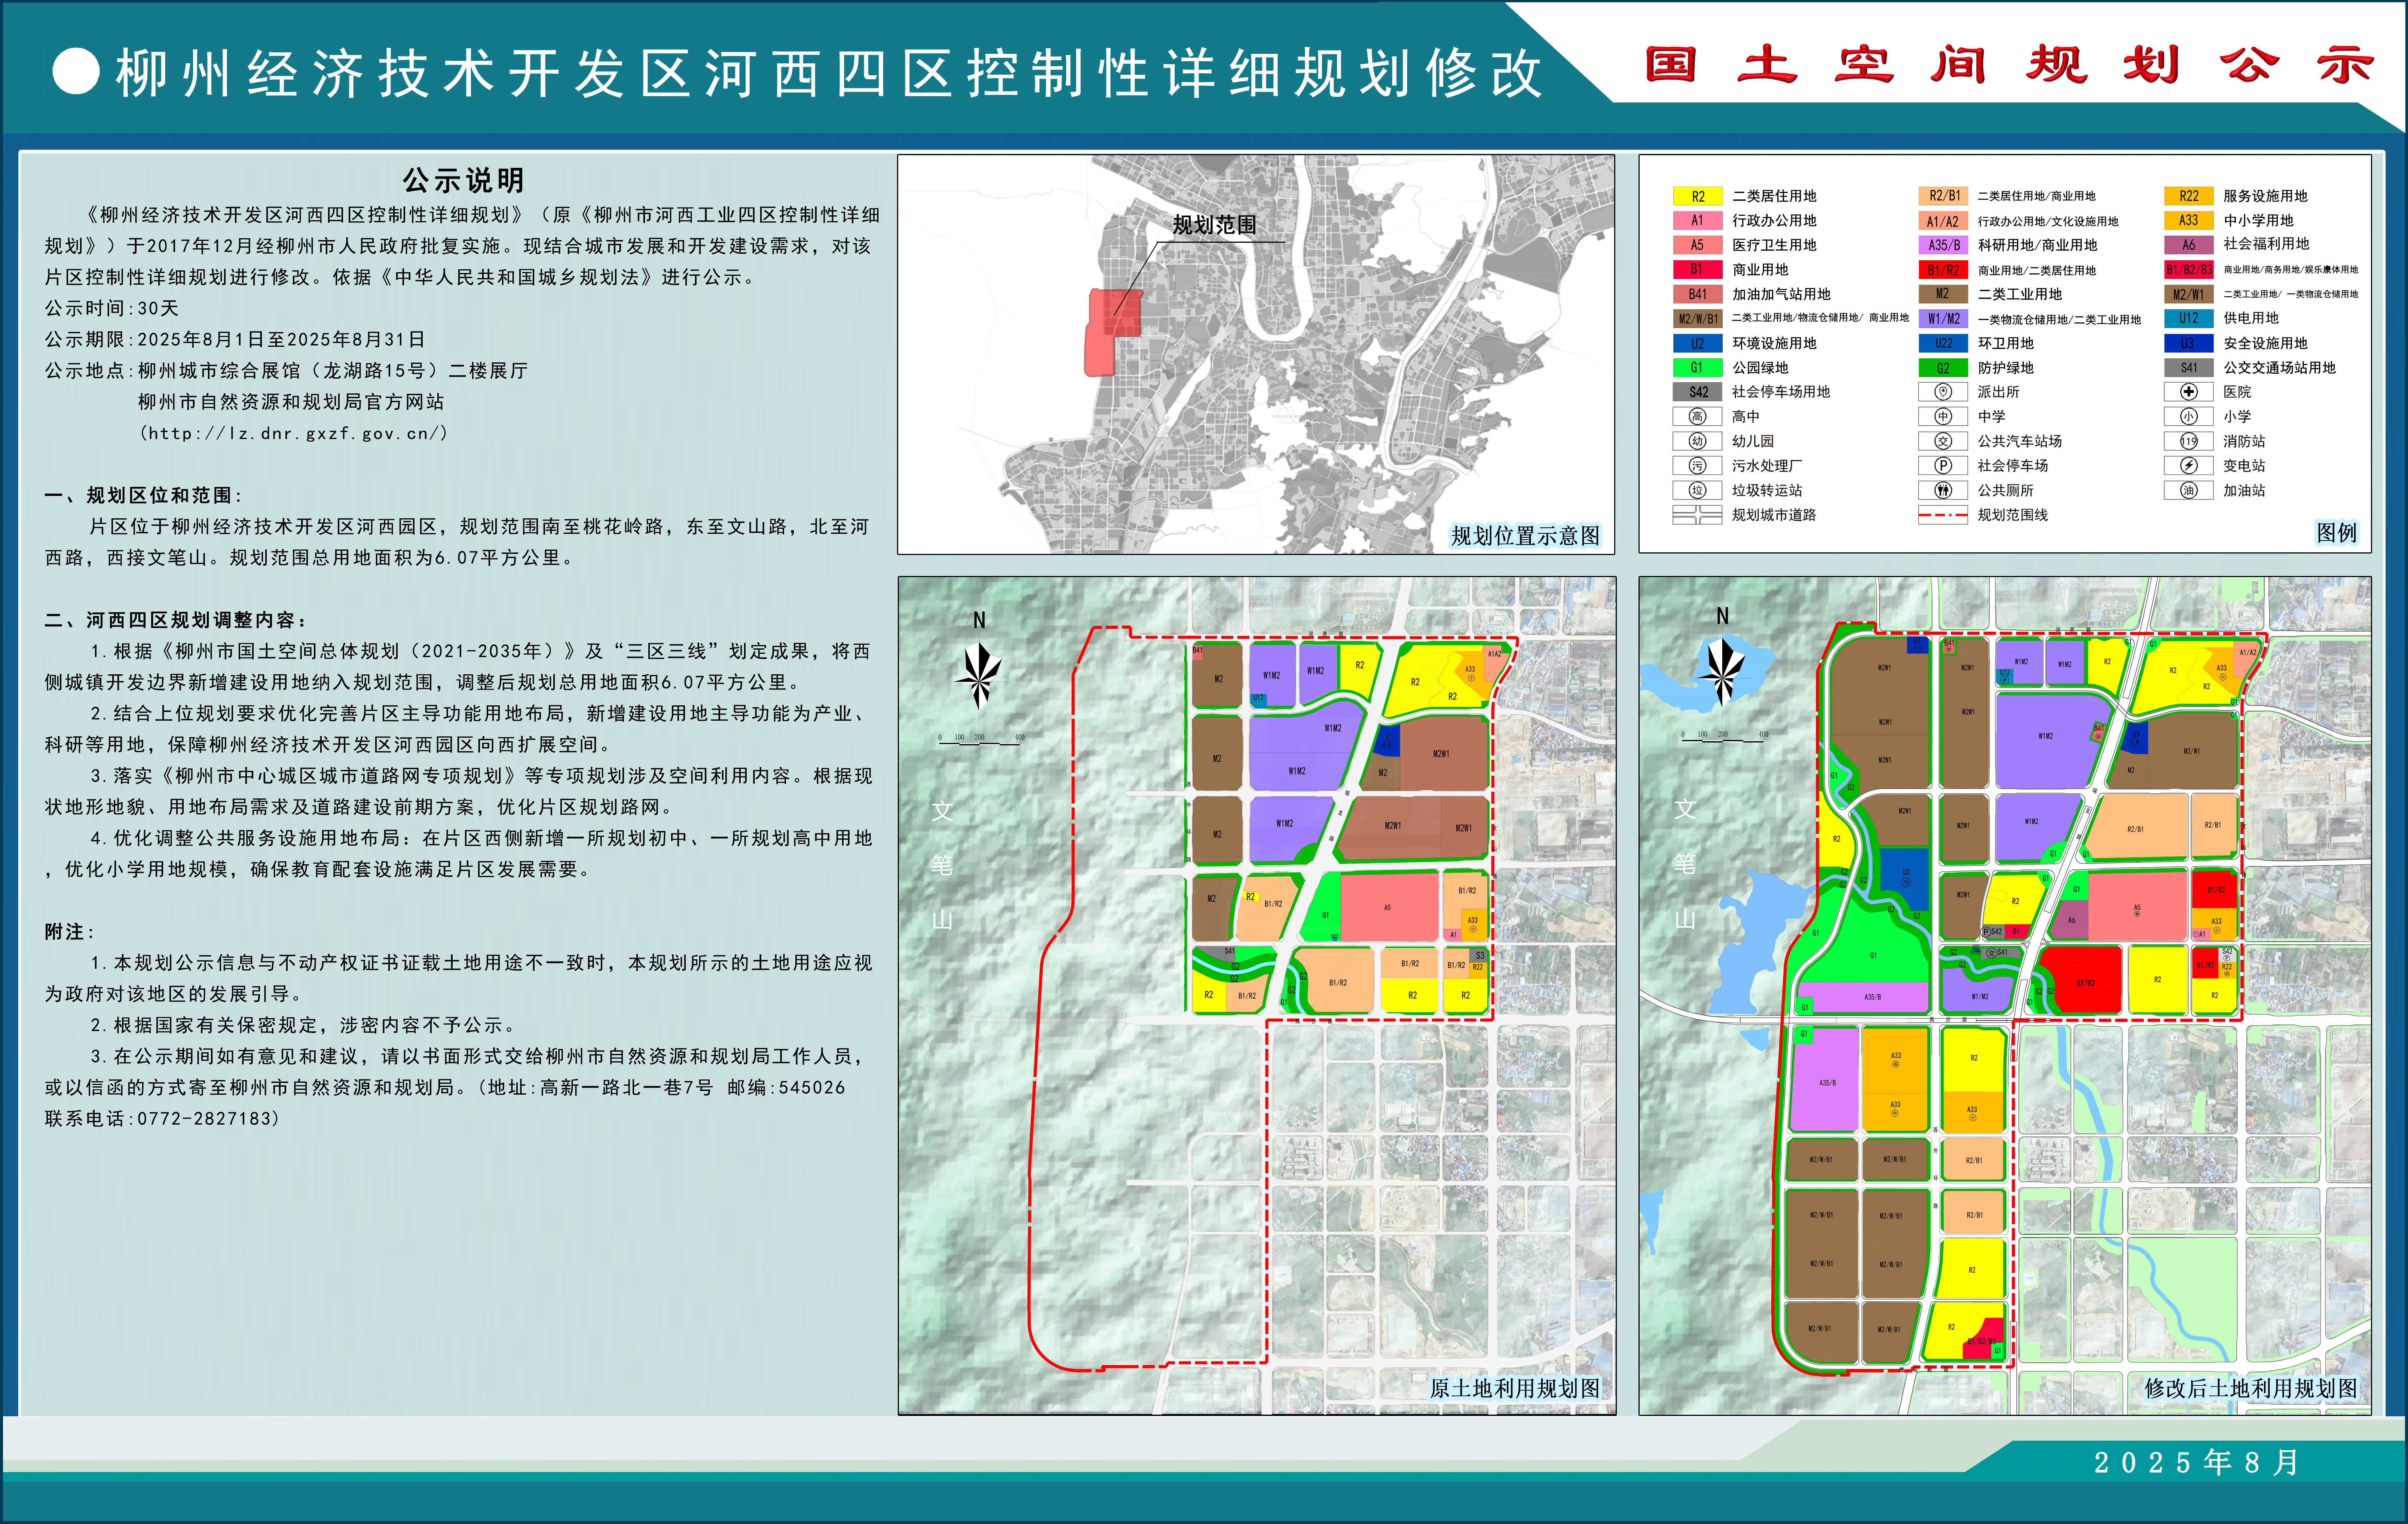Click the 联系电话:0772-2827183 line

click(x=163, y=1119)
